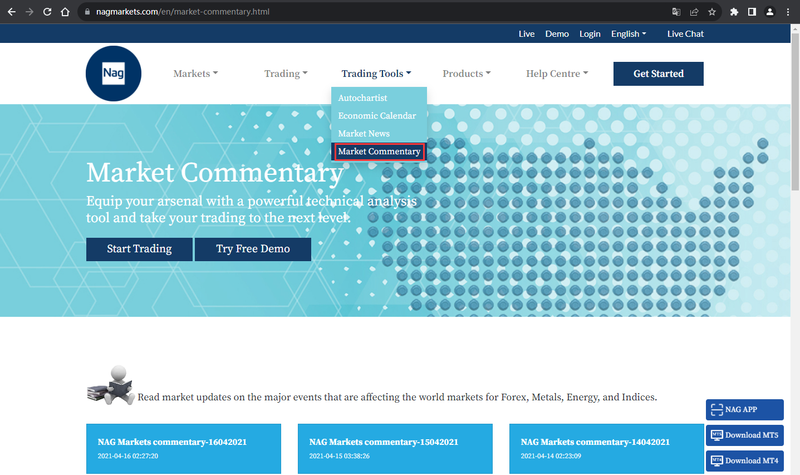Collapse the Trading Tools dropdown menu
Screen dimensions: 800x475
click(x=376, y=73)
